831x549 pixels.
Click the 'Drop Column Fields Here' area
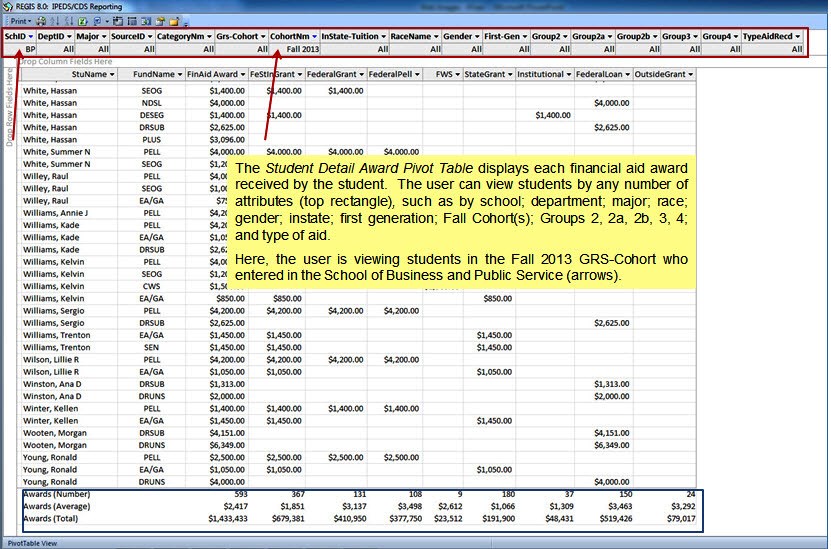click(65, 61)
